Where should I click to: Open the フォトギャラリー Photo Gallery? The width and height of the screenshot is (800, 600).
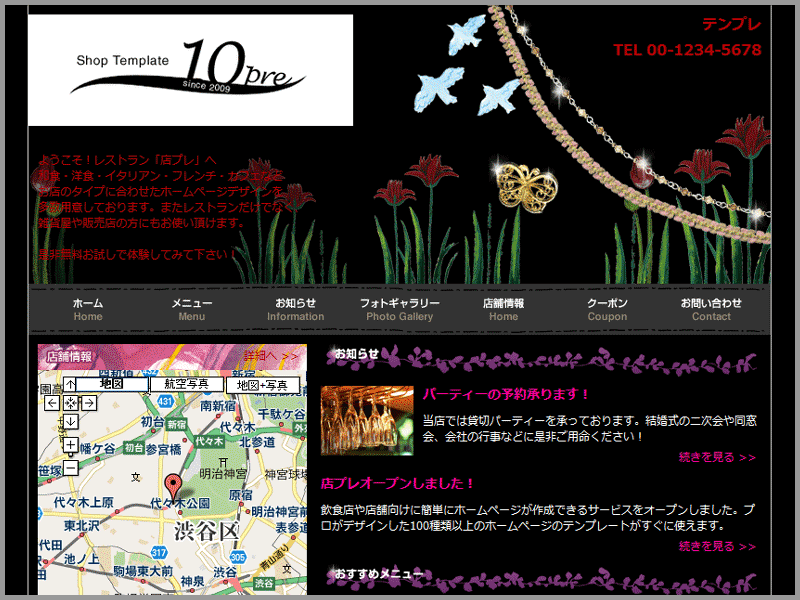click(399, 309)
